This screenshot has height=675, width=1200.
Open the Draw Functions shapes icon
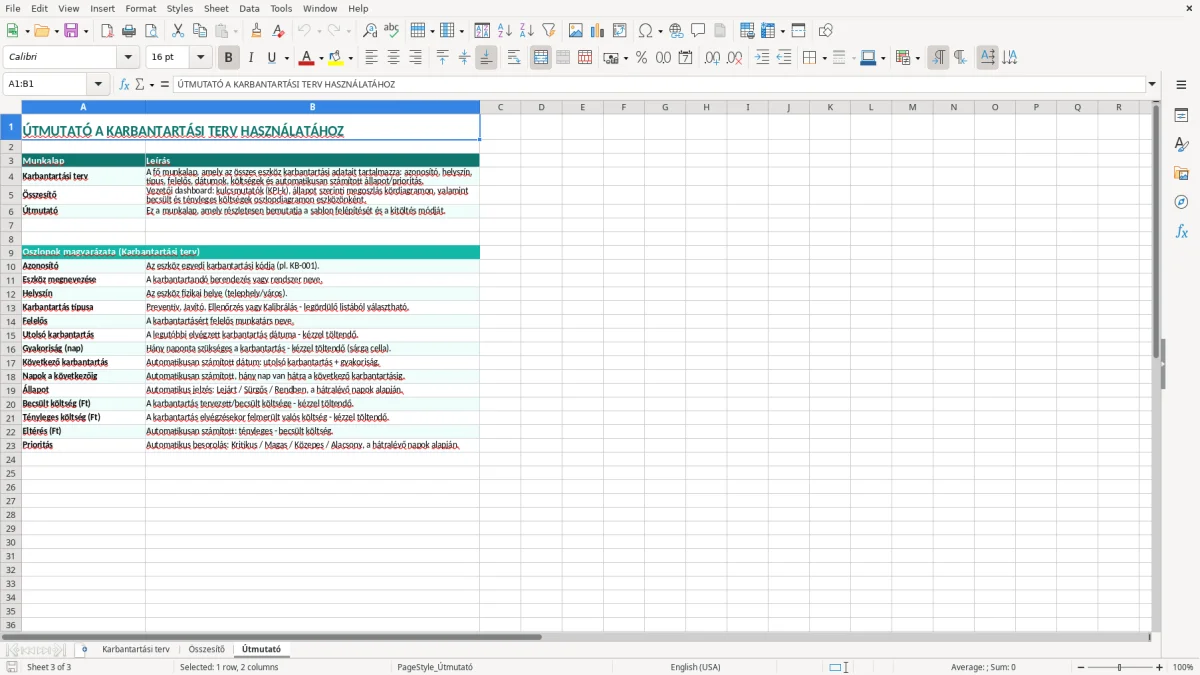click(826, 31)
